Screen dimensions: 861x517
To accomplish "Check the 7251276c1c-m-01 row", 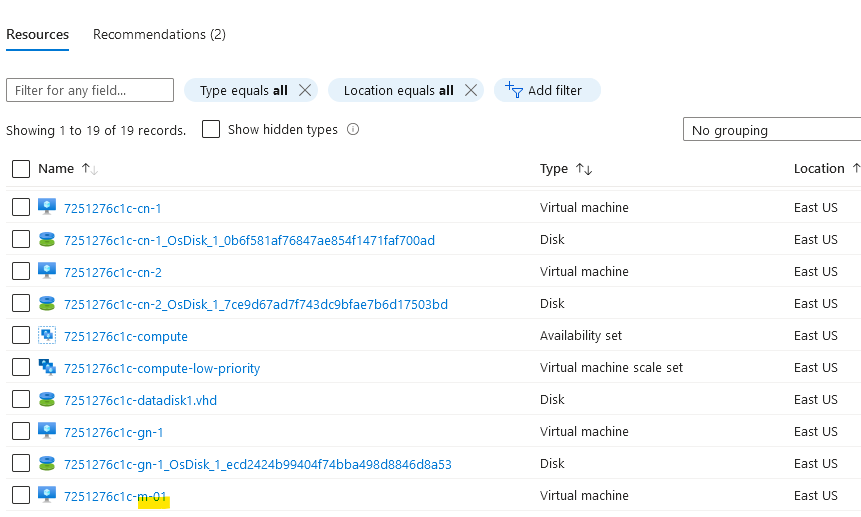I will (x=21, y=495).
